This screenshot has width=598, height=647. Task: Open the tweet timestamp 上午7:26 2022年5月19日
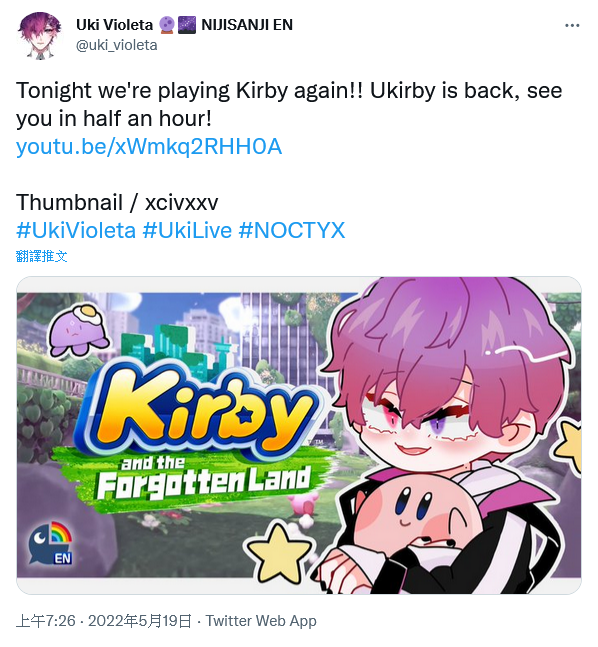(x=104, y=621)
